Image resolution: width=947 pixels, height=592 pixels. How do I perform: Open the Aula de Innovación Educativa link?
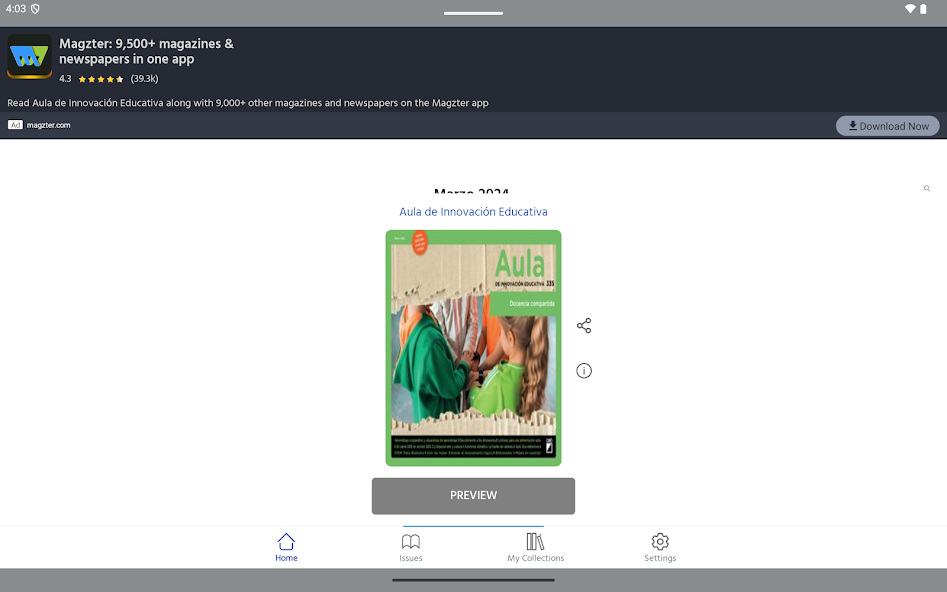click(x=473, y=212)
